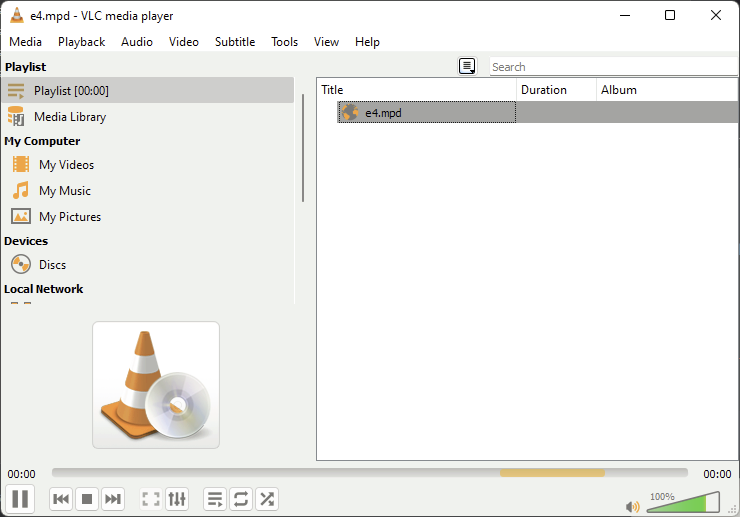740x517 pixels.
Task: Click the My Pictures image icon
Action: click(21, 216)
